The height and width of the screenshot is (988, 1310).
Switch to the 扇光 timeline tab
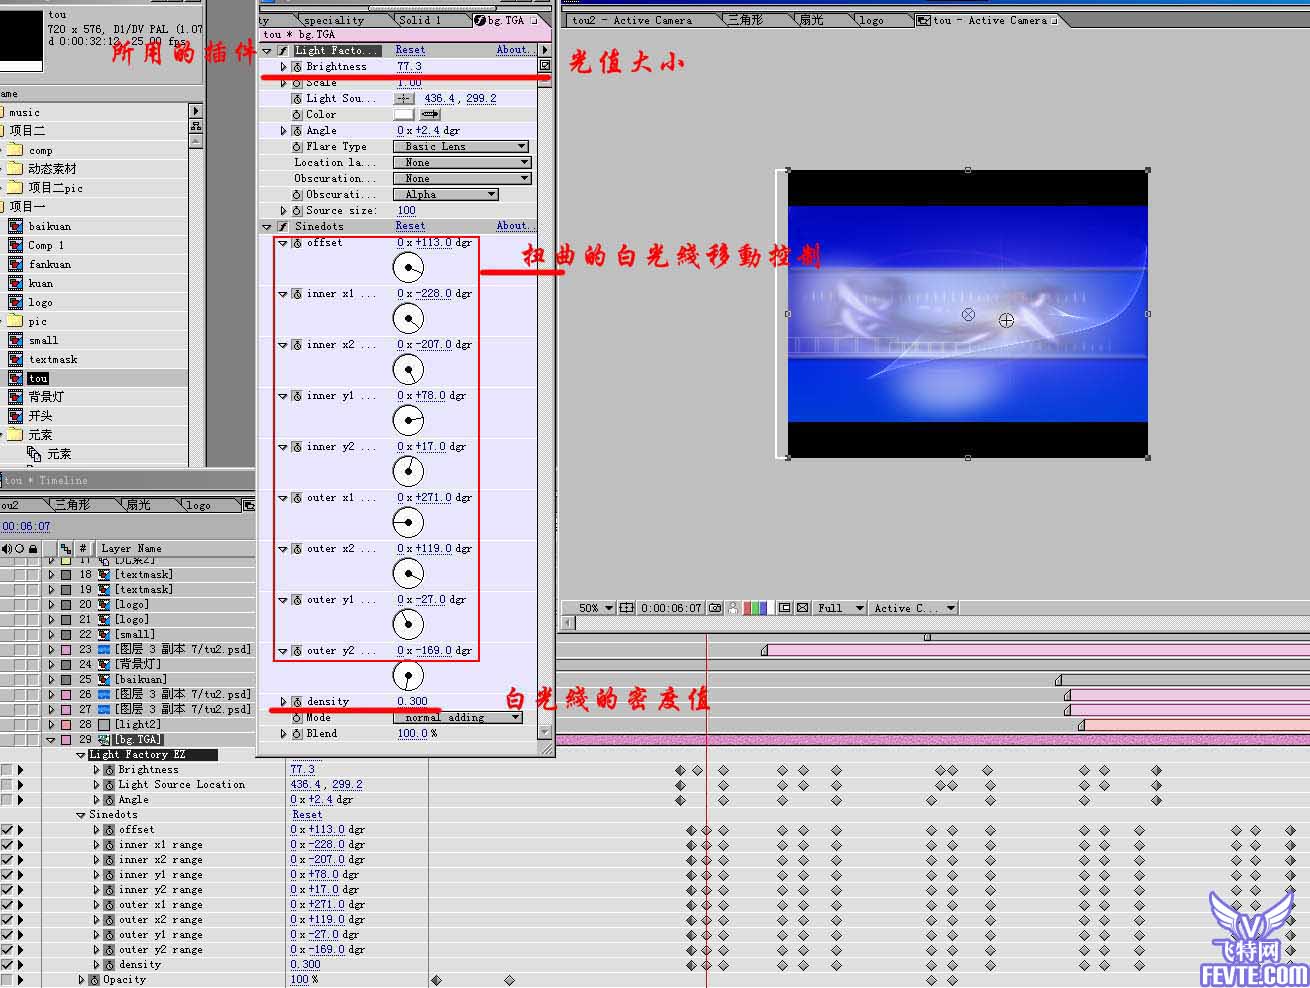click(x=138, y=506)
